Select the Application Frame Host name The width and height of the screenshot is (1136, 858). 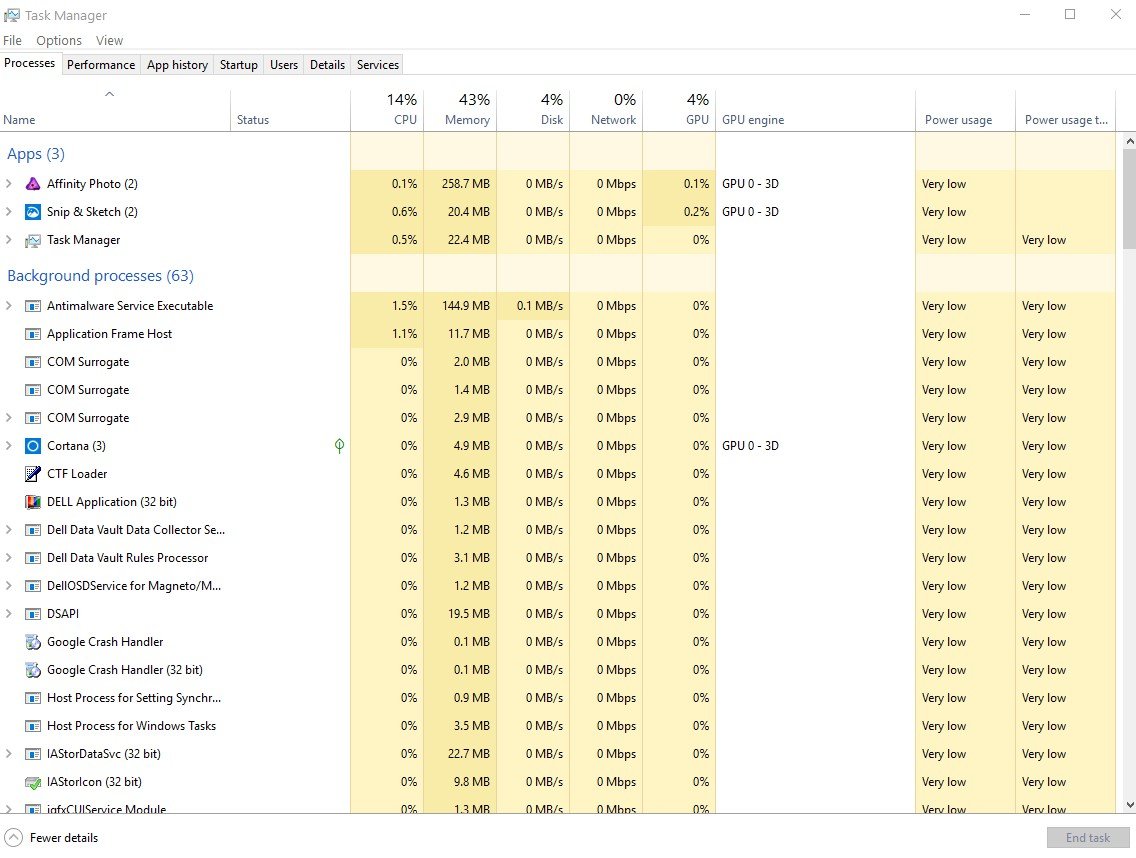coord(109,334)
